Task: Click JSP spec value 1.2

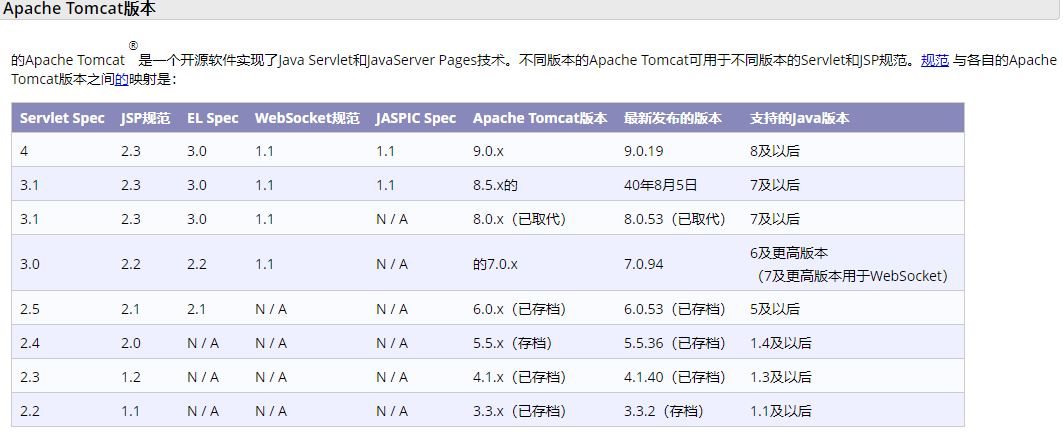Action: pyautogui.click(x=131, y=377)
